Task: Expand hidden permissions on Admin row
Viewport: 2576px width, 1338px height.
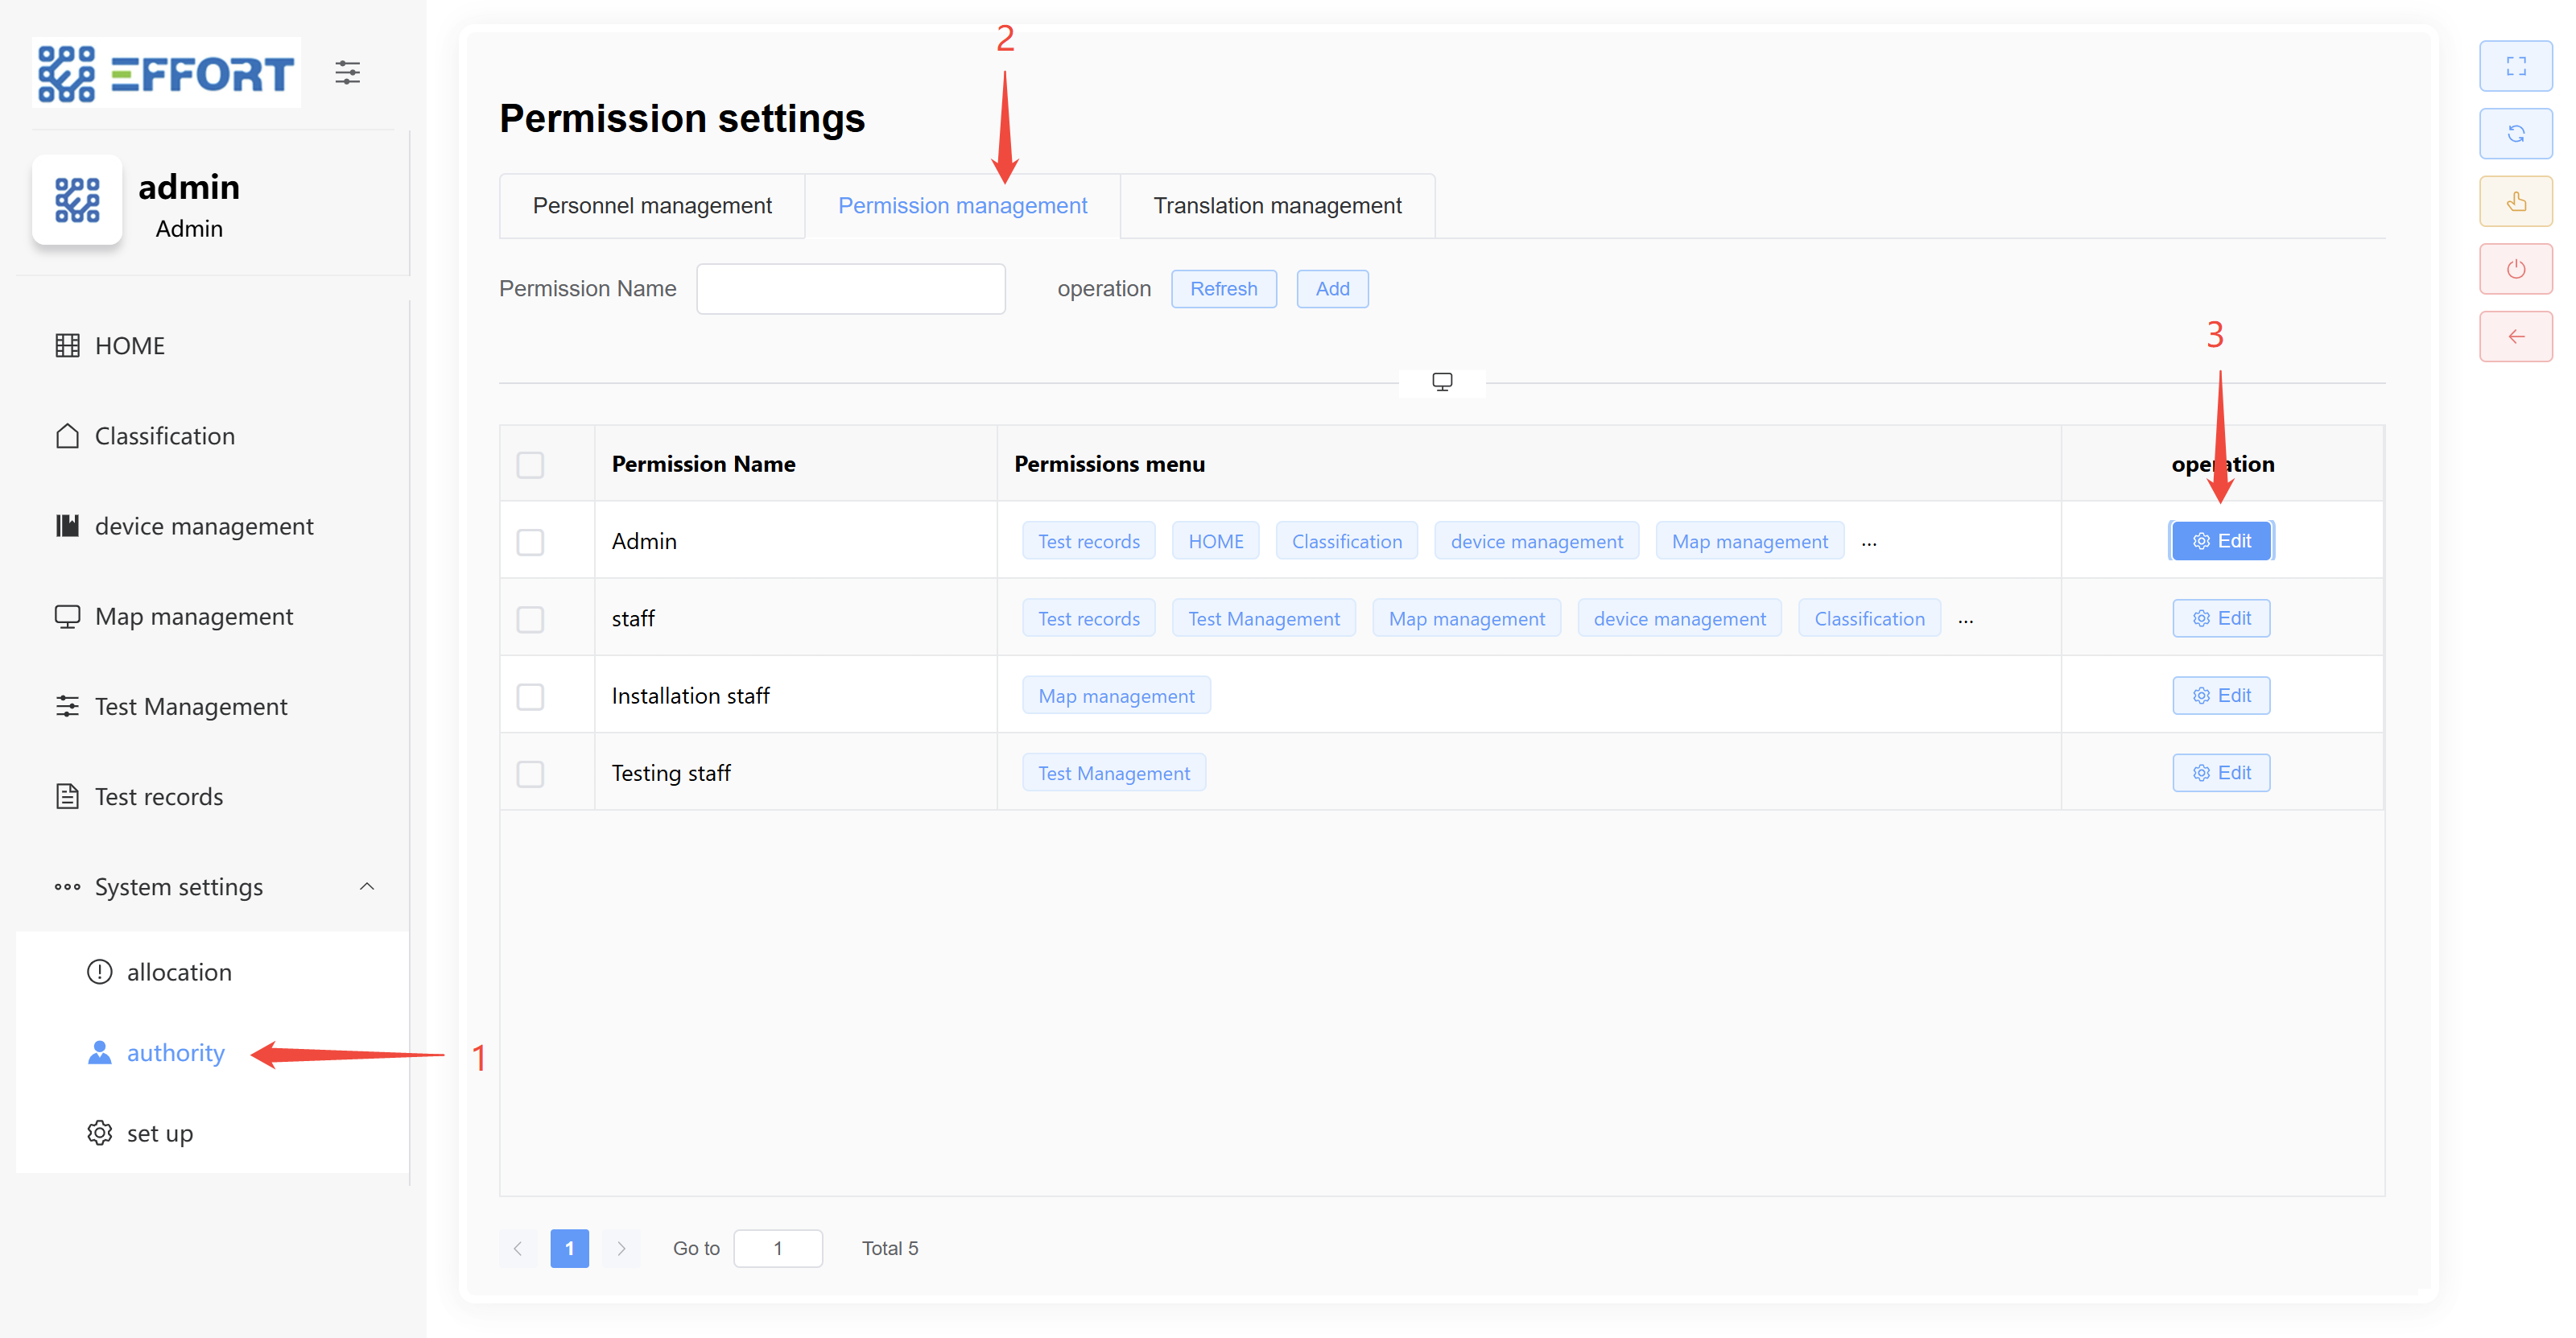Action: point(1868,543)
